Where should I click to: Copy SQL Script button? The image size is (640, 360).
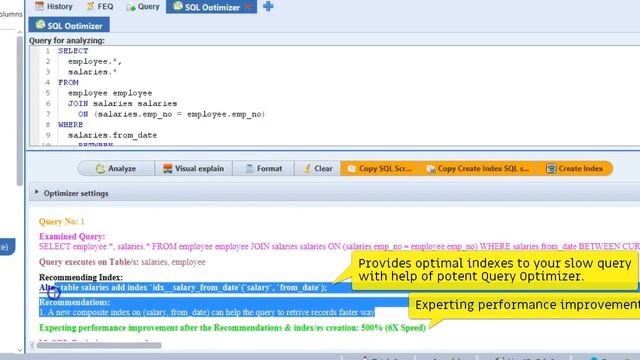pyautogui.click(x=380, y=169)
